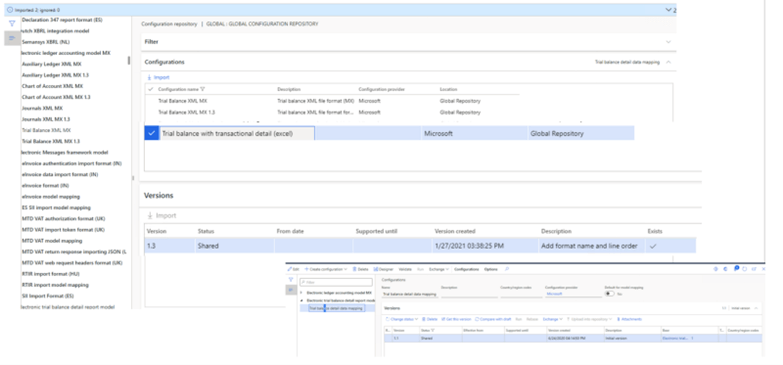This screenshot has width=783, height=365.
Task: Click the Trial balance with transactional detail (excel) name cell
Action: tap(237, 133)
